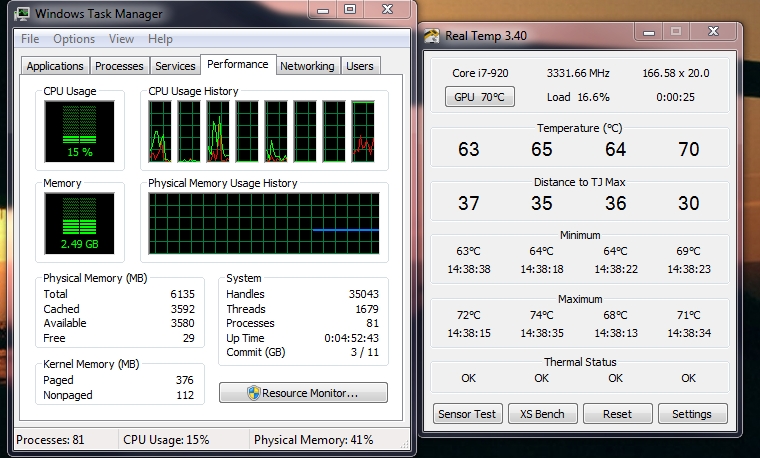Launch the Sensor Test
Image resolution: width=760 pixels, height=458 pixels.
click(467, 414)
